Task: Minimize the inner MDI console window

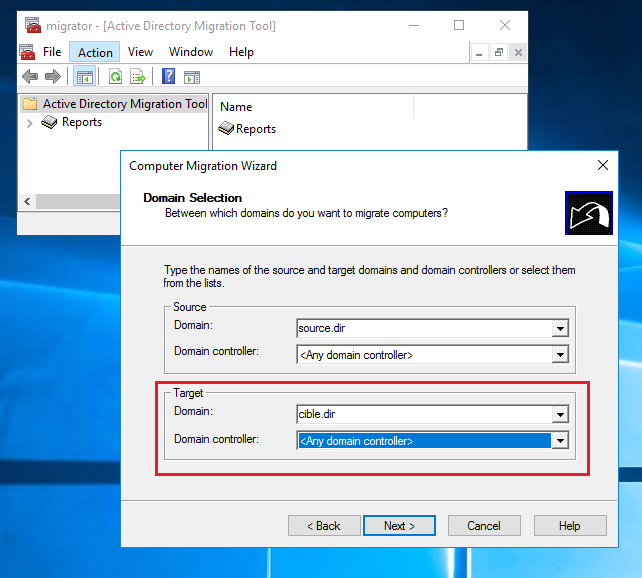Action: click(x=479, y=52)
